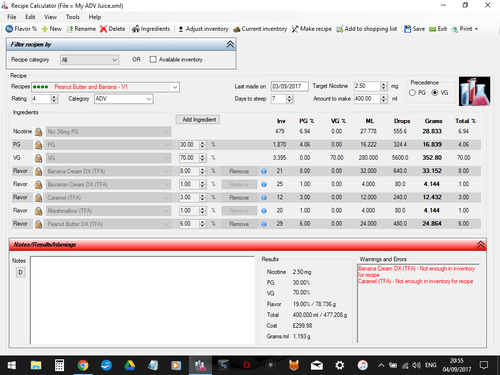Open info icon for Marshmallow (TFA)
Image resolution: width=500 pixels, height=375 pixels.
[x=264, y=211]
